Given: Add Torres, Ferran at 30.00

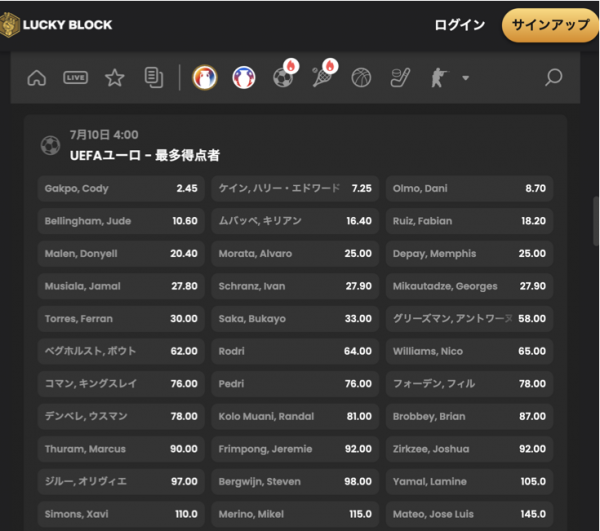Looking at the screenshot, I should coord(121,319).
